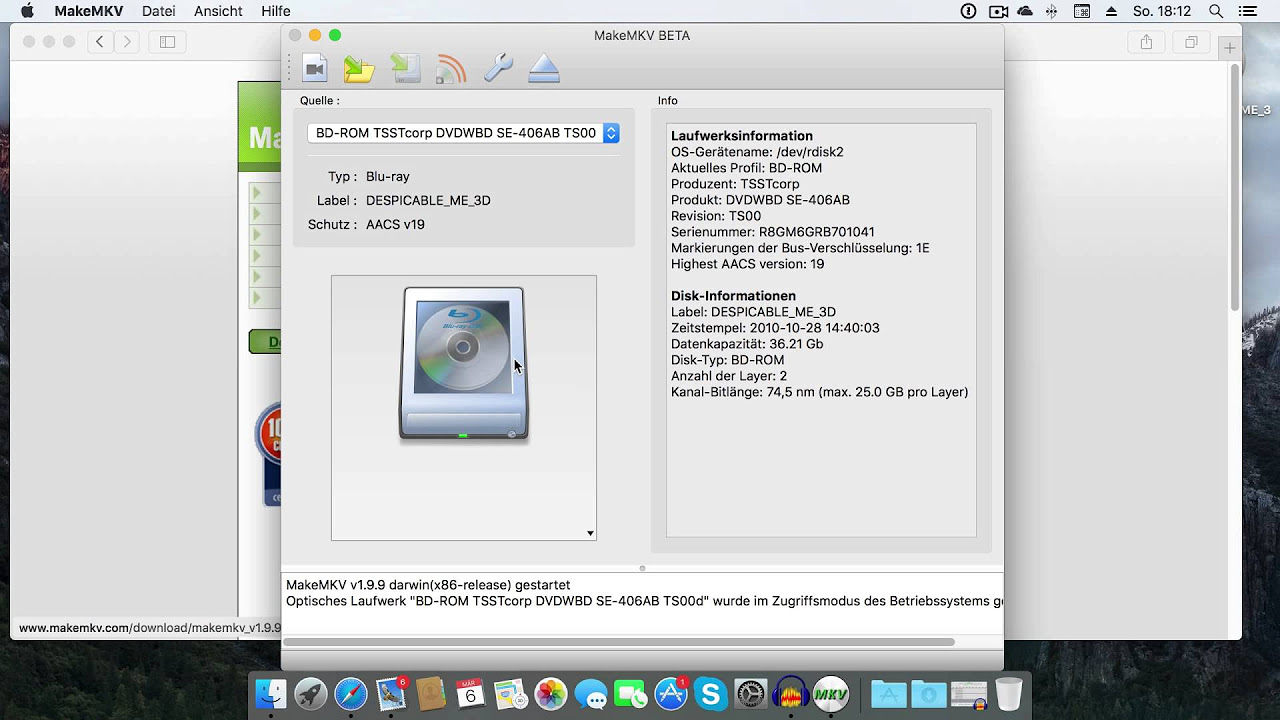Open files with the camera toolbar icon
Screen dimensions: 1280x720
pos(315,68)
